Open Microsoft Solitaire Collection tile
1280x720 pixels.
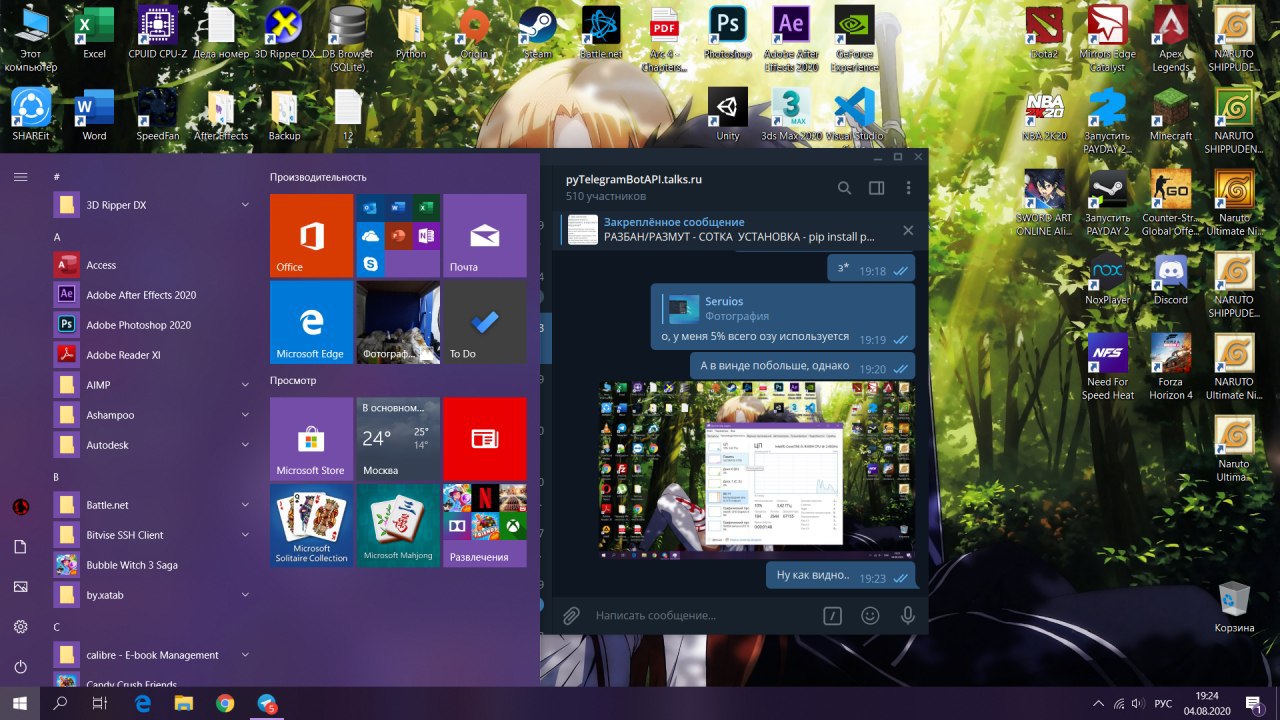pyautogui.click(x=311, y=526)
